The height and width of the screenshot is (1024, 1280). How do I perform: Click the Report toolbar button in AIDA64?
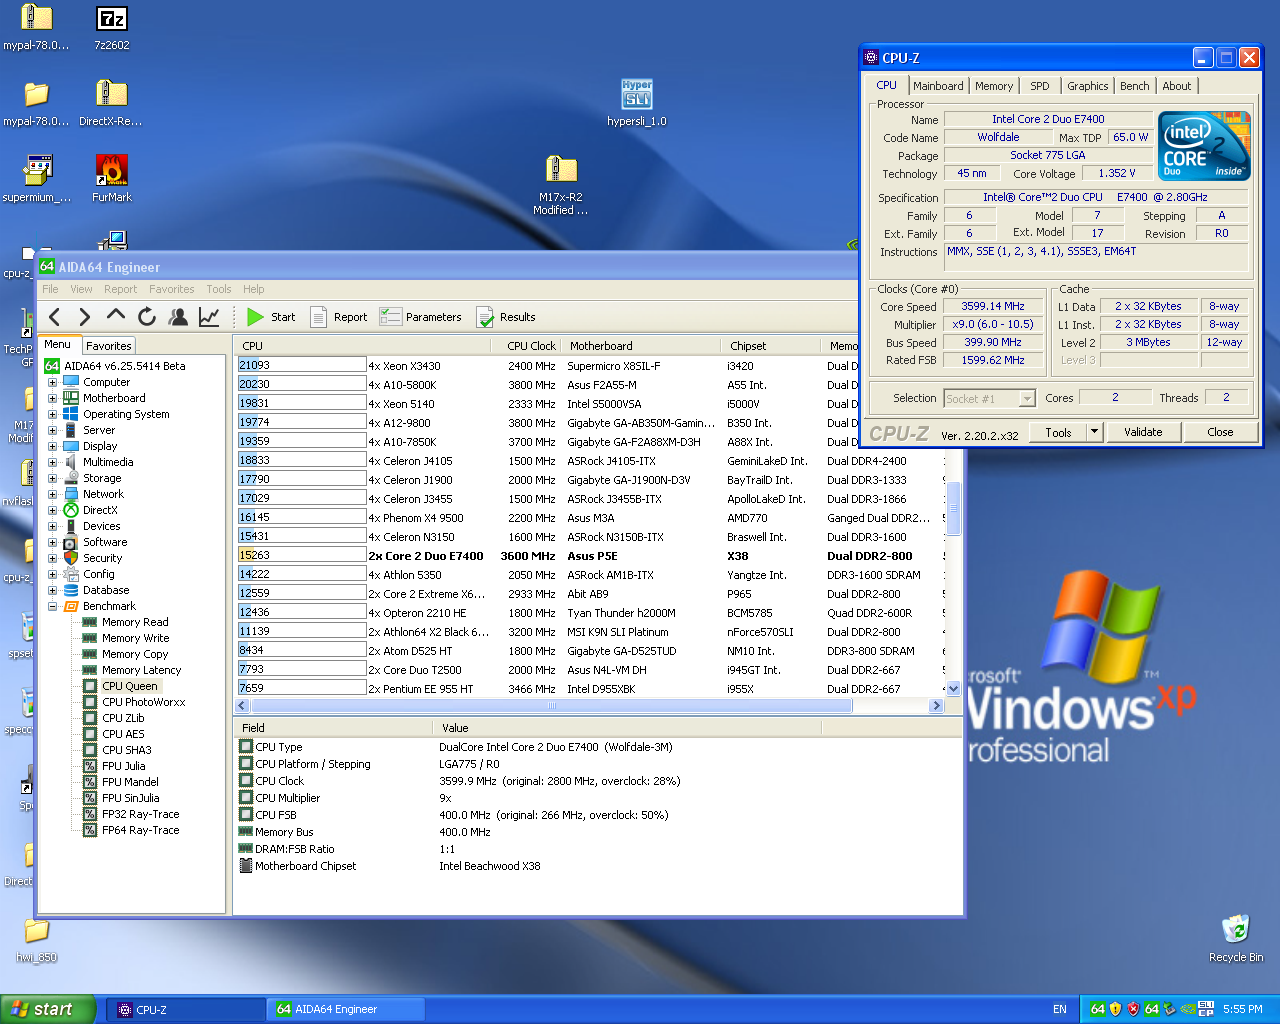point(339,317)
